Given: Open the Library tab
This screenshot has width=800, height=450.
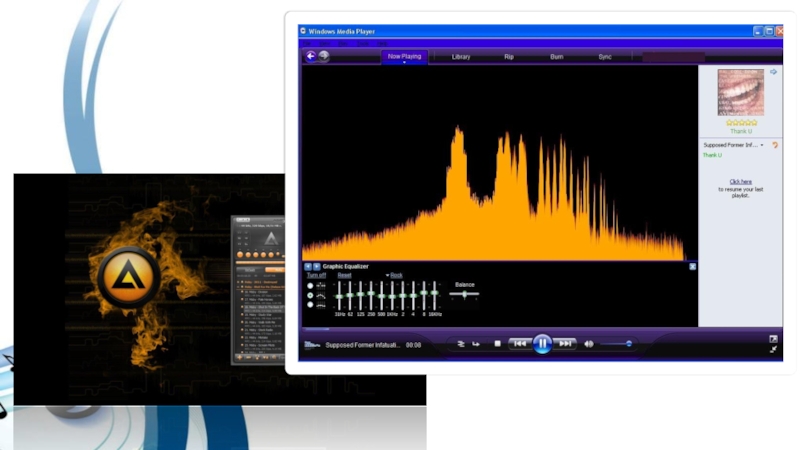Looking at the screenshot, I should click(x=461, y=57).
